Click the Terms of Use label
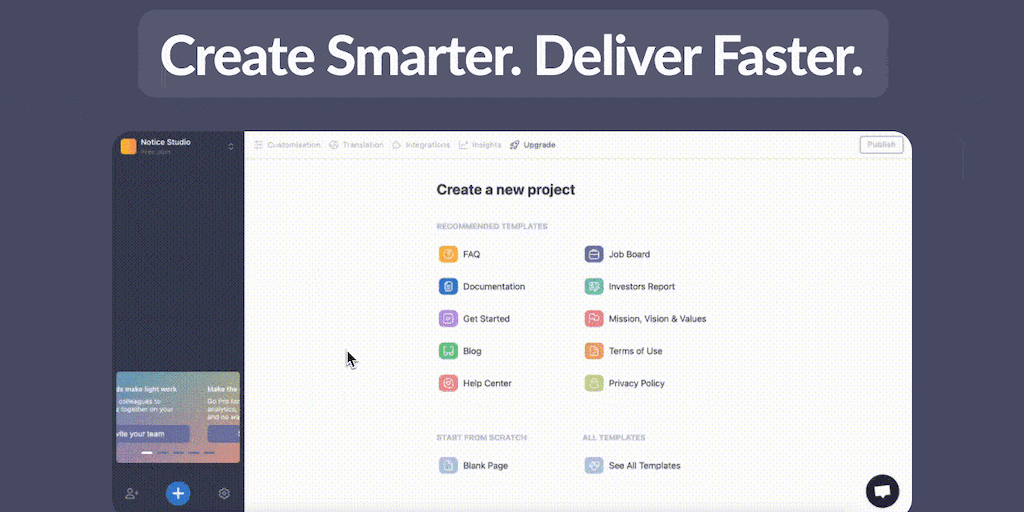Screen dimensions: 1024x512 (x=635, y=351)
